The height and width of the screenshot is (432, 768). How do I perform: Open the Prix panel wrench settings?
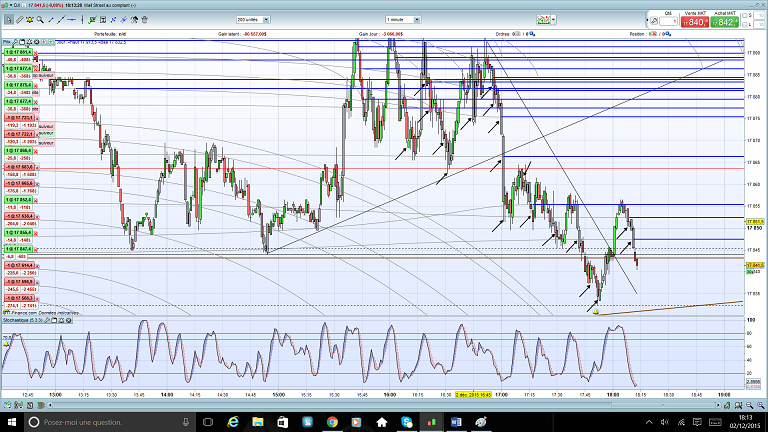15,42
